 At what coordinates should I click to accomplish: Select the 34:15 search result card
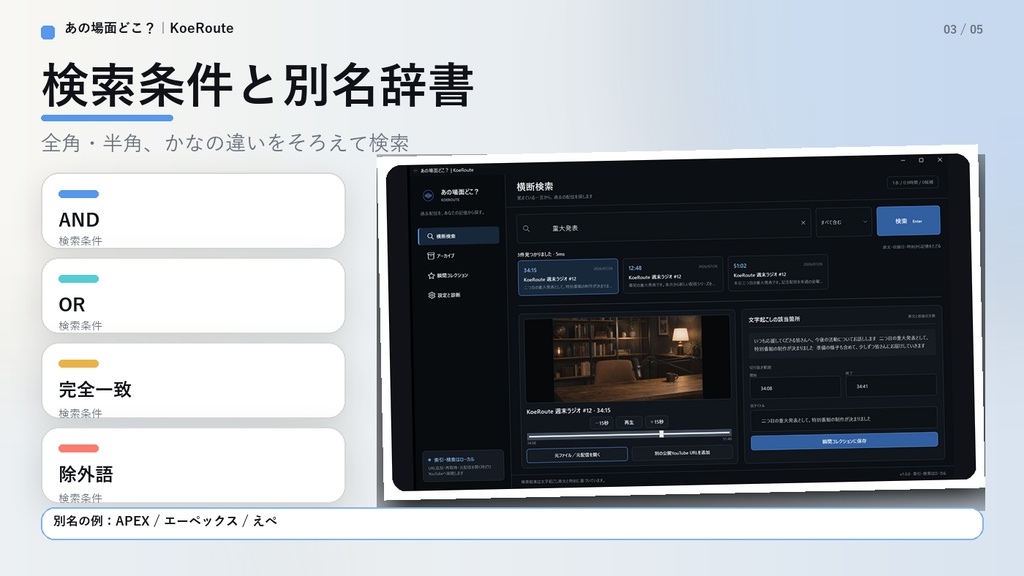point(568,277)
